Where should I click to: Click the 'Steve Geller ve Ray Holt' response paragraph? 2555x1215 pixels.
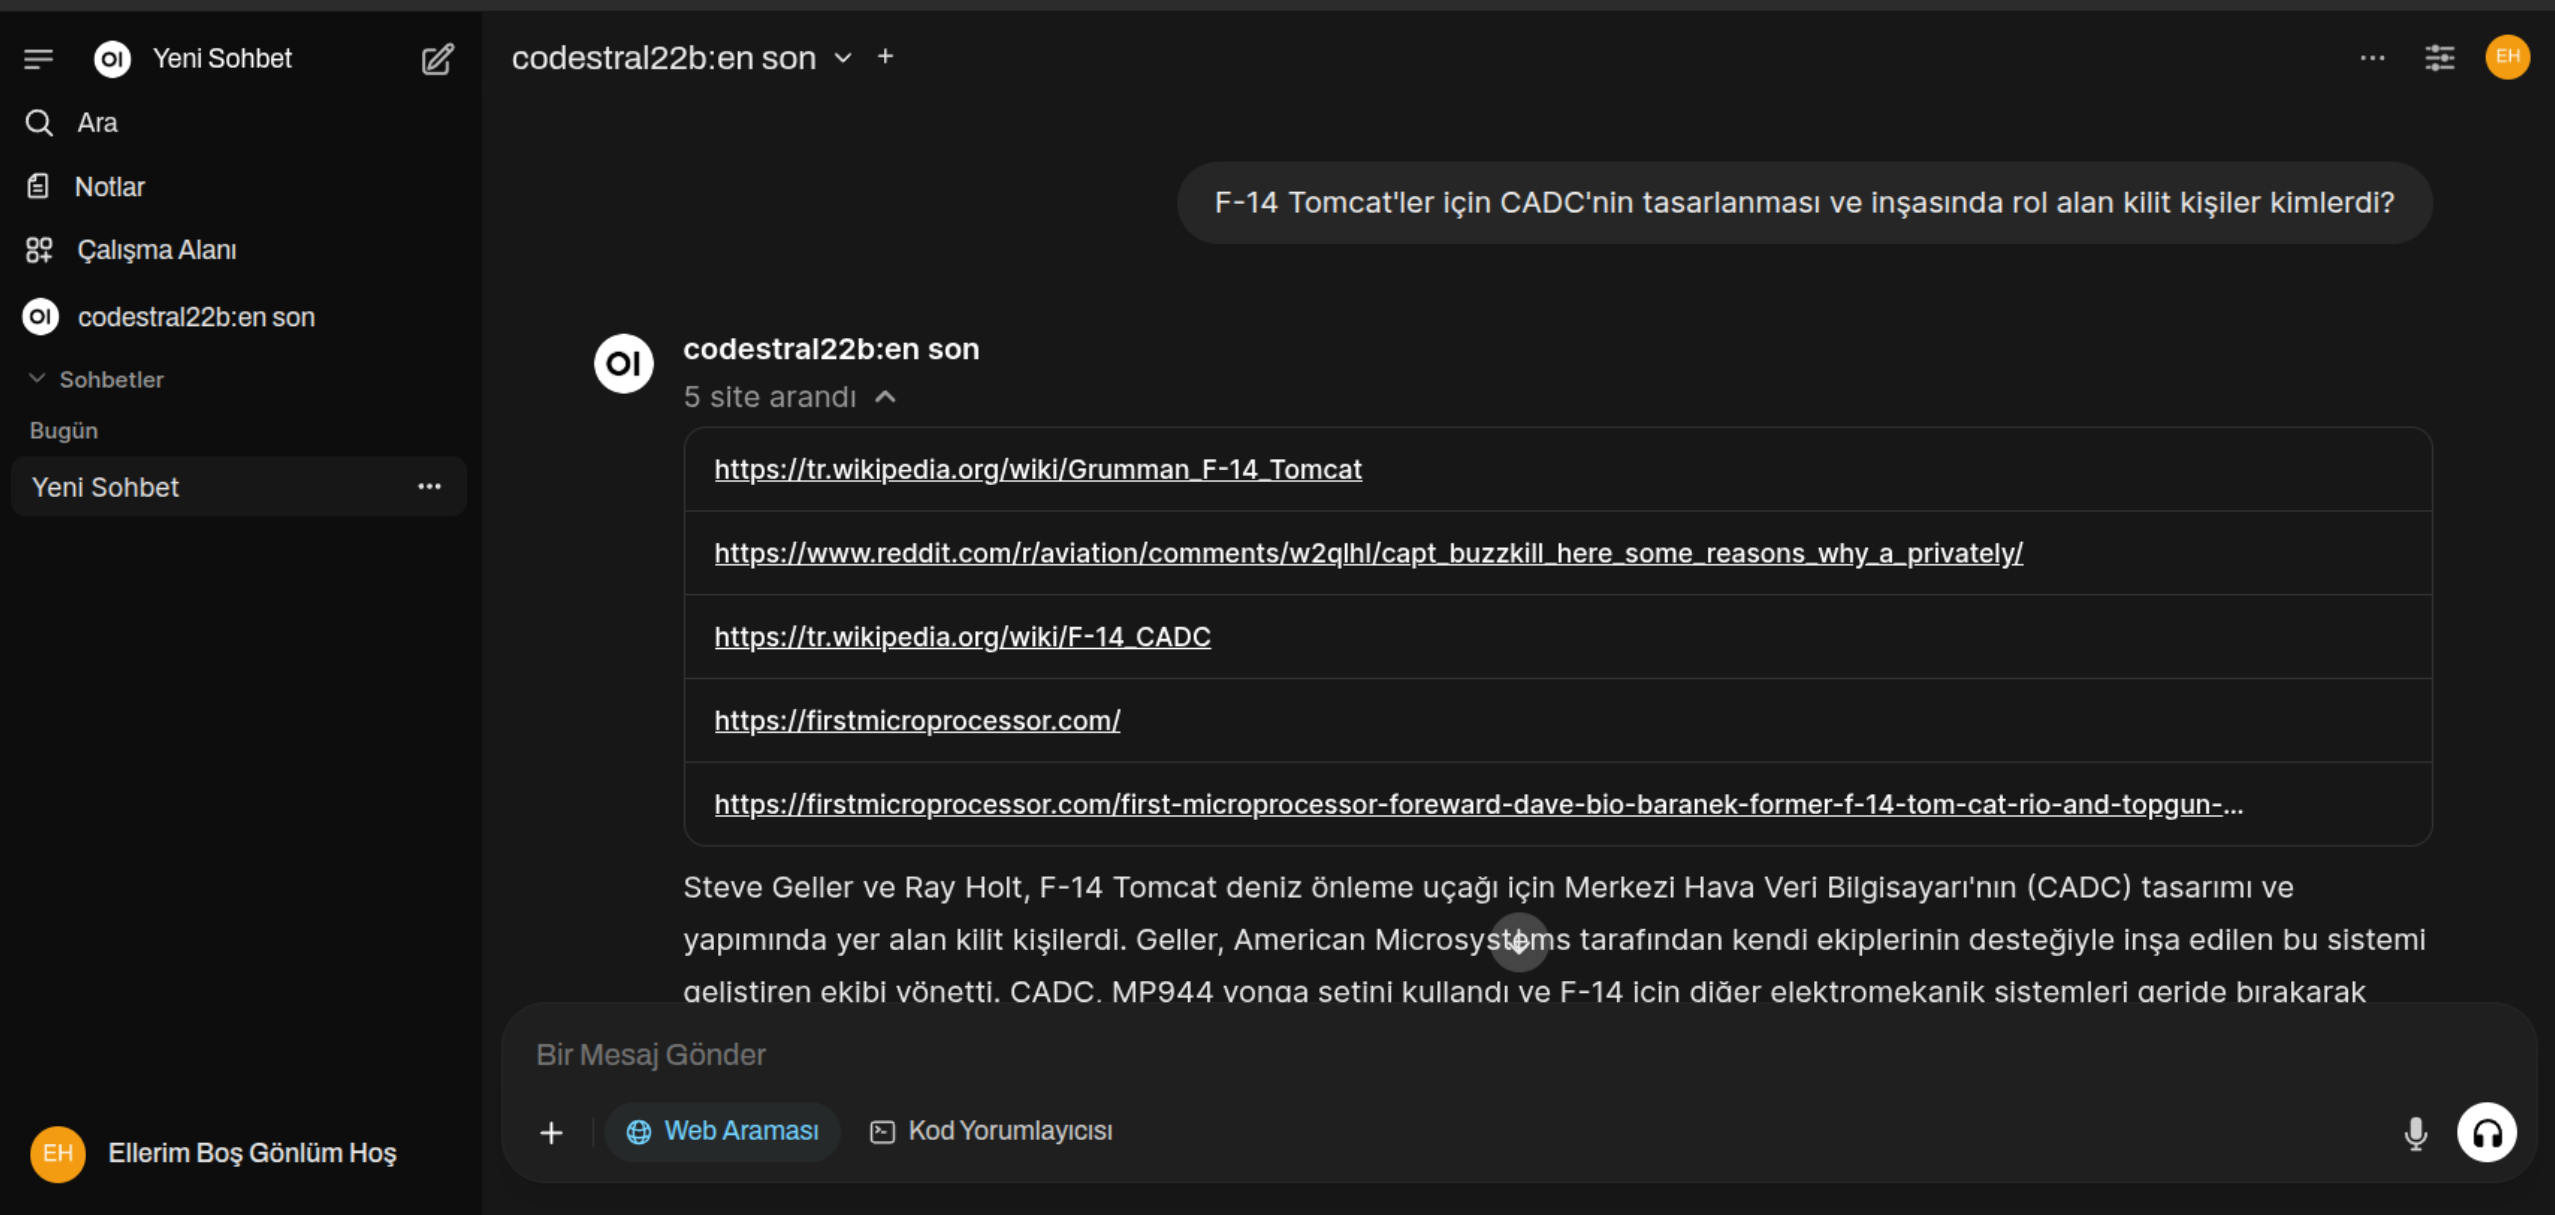(1555, 940)
